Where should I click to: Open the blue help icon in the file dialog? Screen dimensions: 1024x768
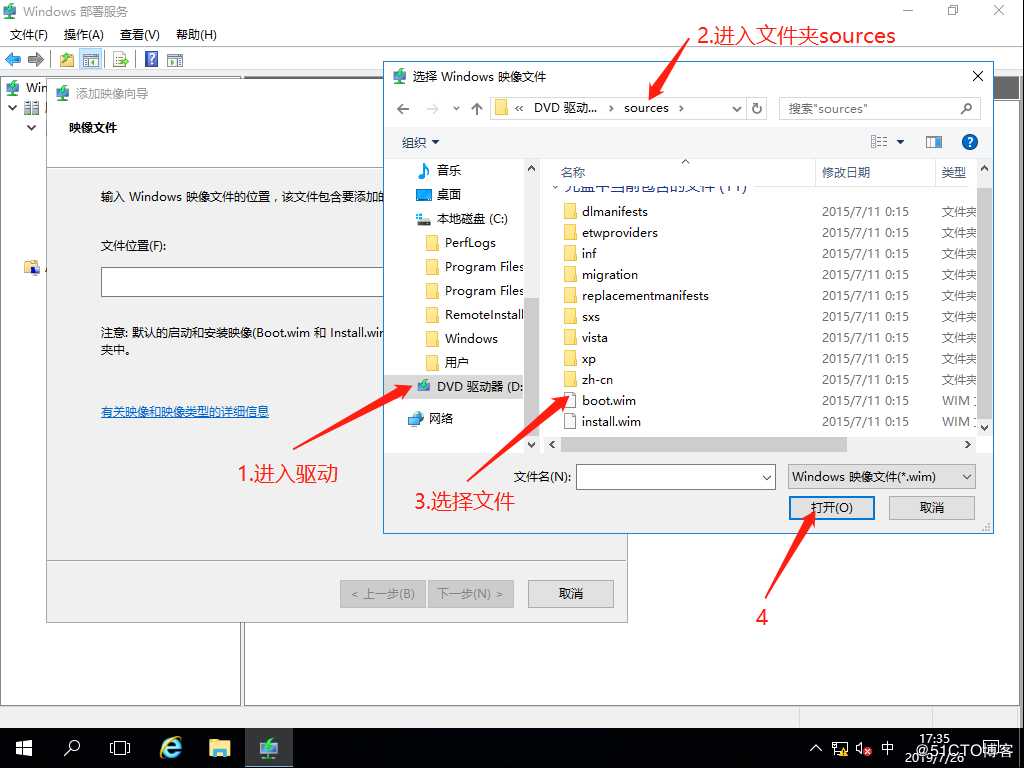pos(969,142)
